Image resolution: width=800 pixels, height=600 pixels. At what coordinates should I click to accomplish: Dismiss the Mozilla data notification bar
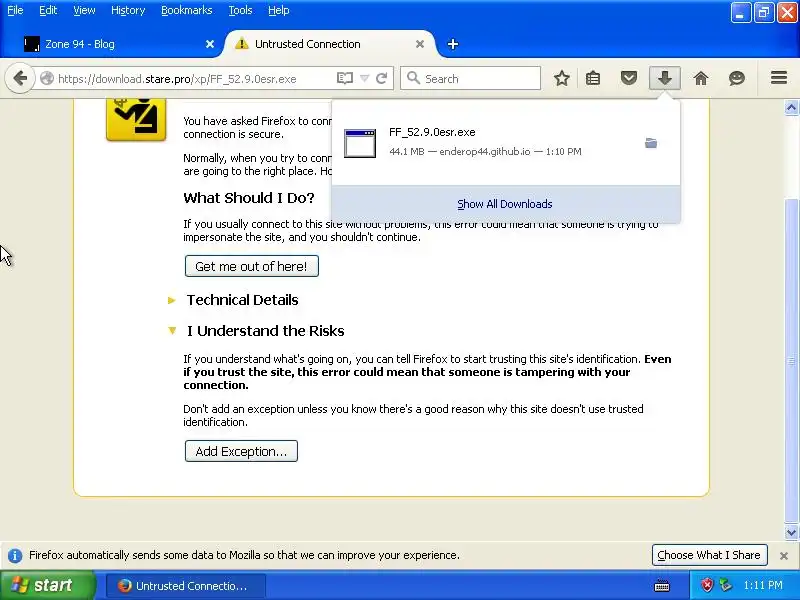coord(784,556)
